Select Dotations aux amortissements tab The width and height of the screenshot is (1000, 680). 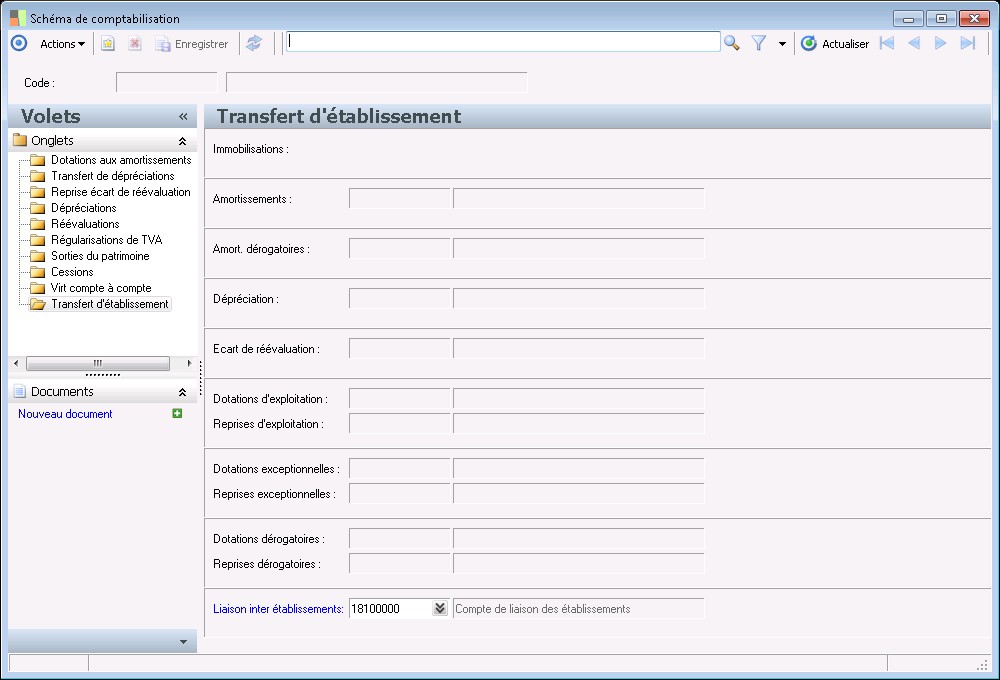click(x=121, y=160)
